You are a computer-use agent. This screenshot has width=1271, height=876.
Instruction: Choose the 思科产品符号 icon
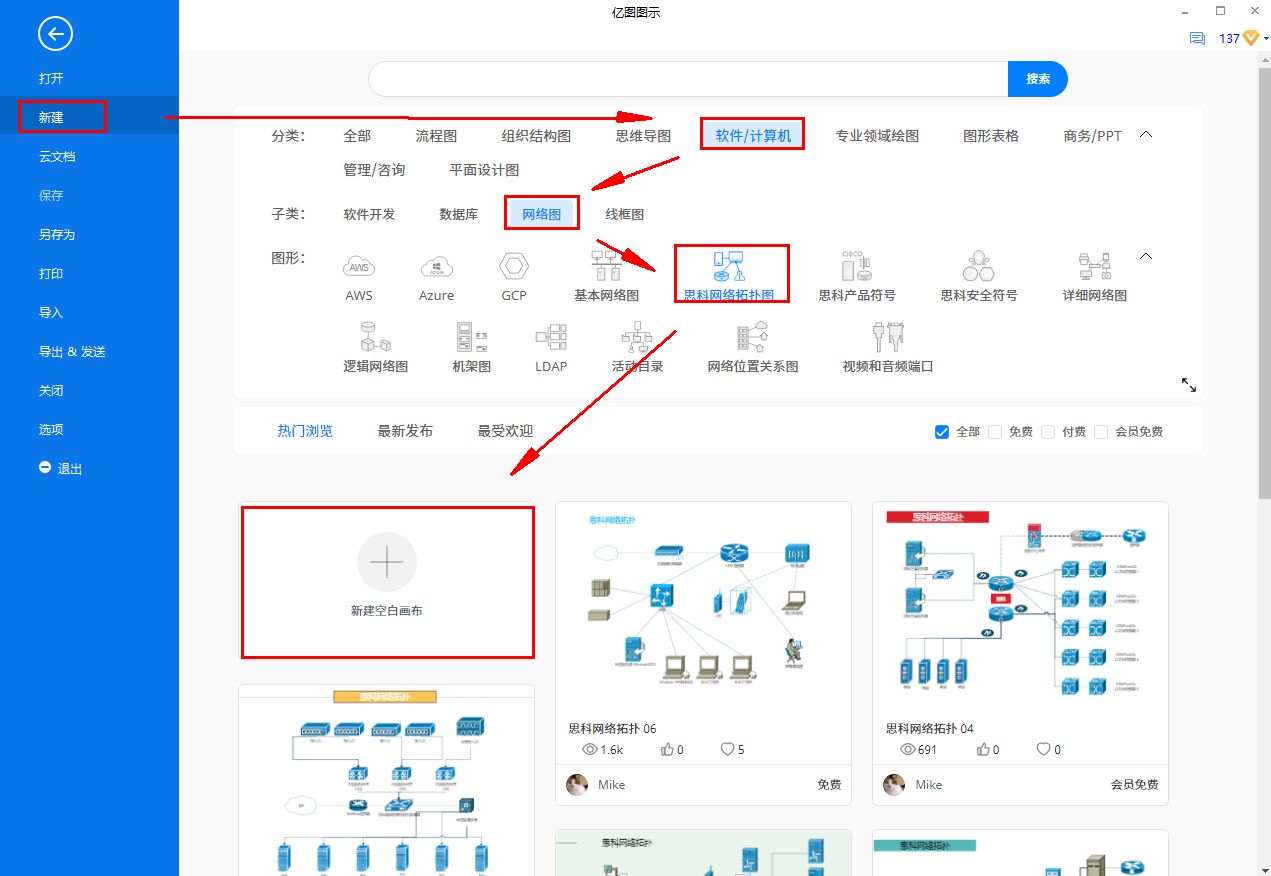click(x=857, y=266)
